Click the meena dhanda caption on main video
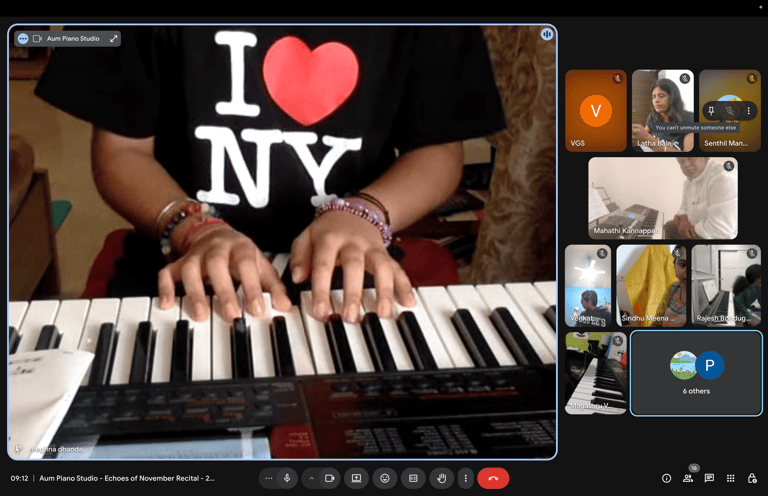768x496 pixels. (x=56, y=449)
